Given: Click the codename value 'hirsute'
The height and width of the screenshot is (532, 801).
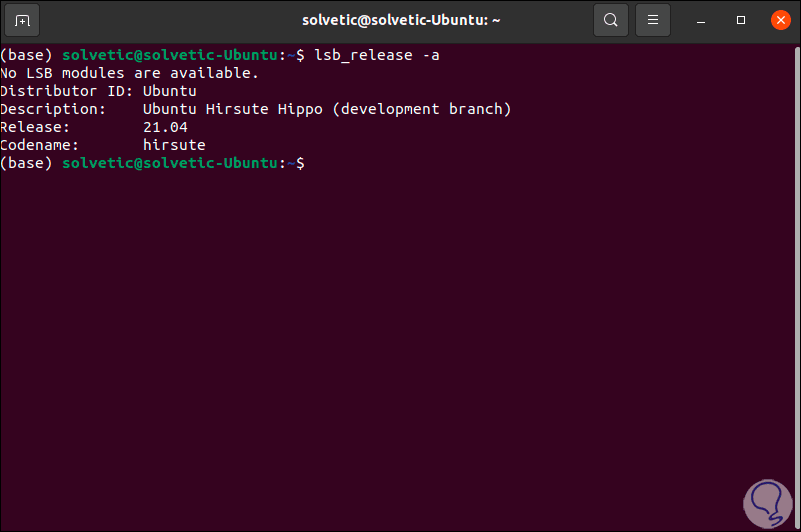Looking at the screenshot, I should tap(174, 145).
